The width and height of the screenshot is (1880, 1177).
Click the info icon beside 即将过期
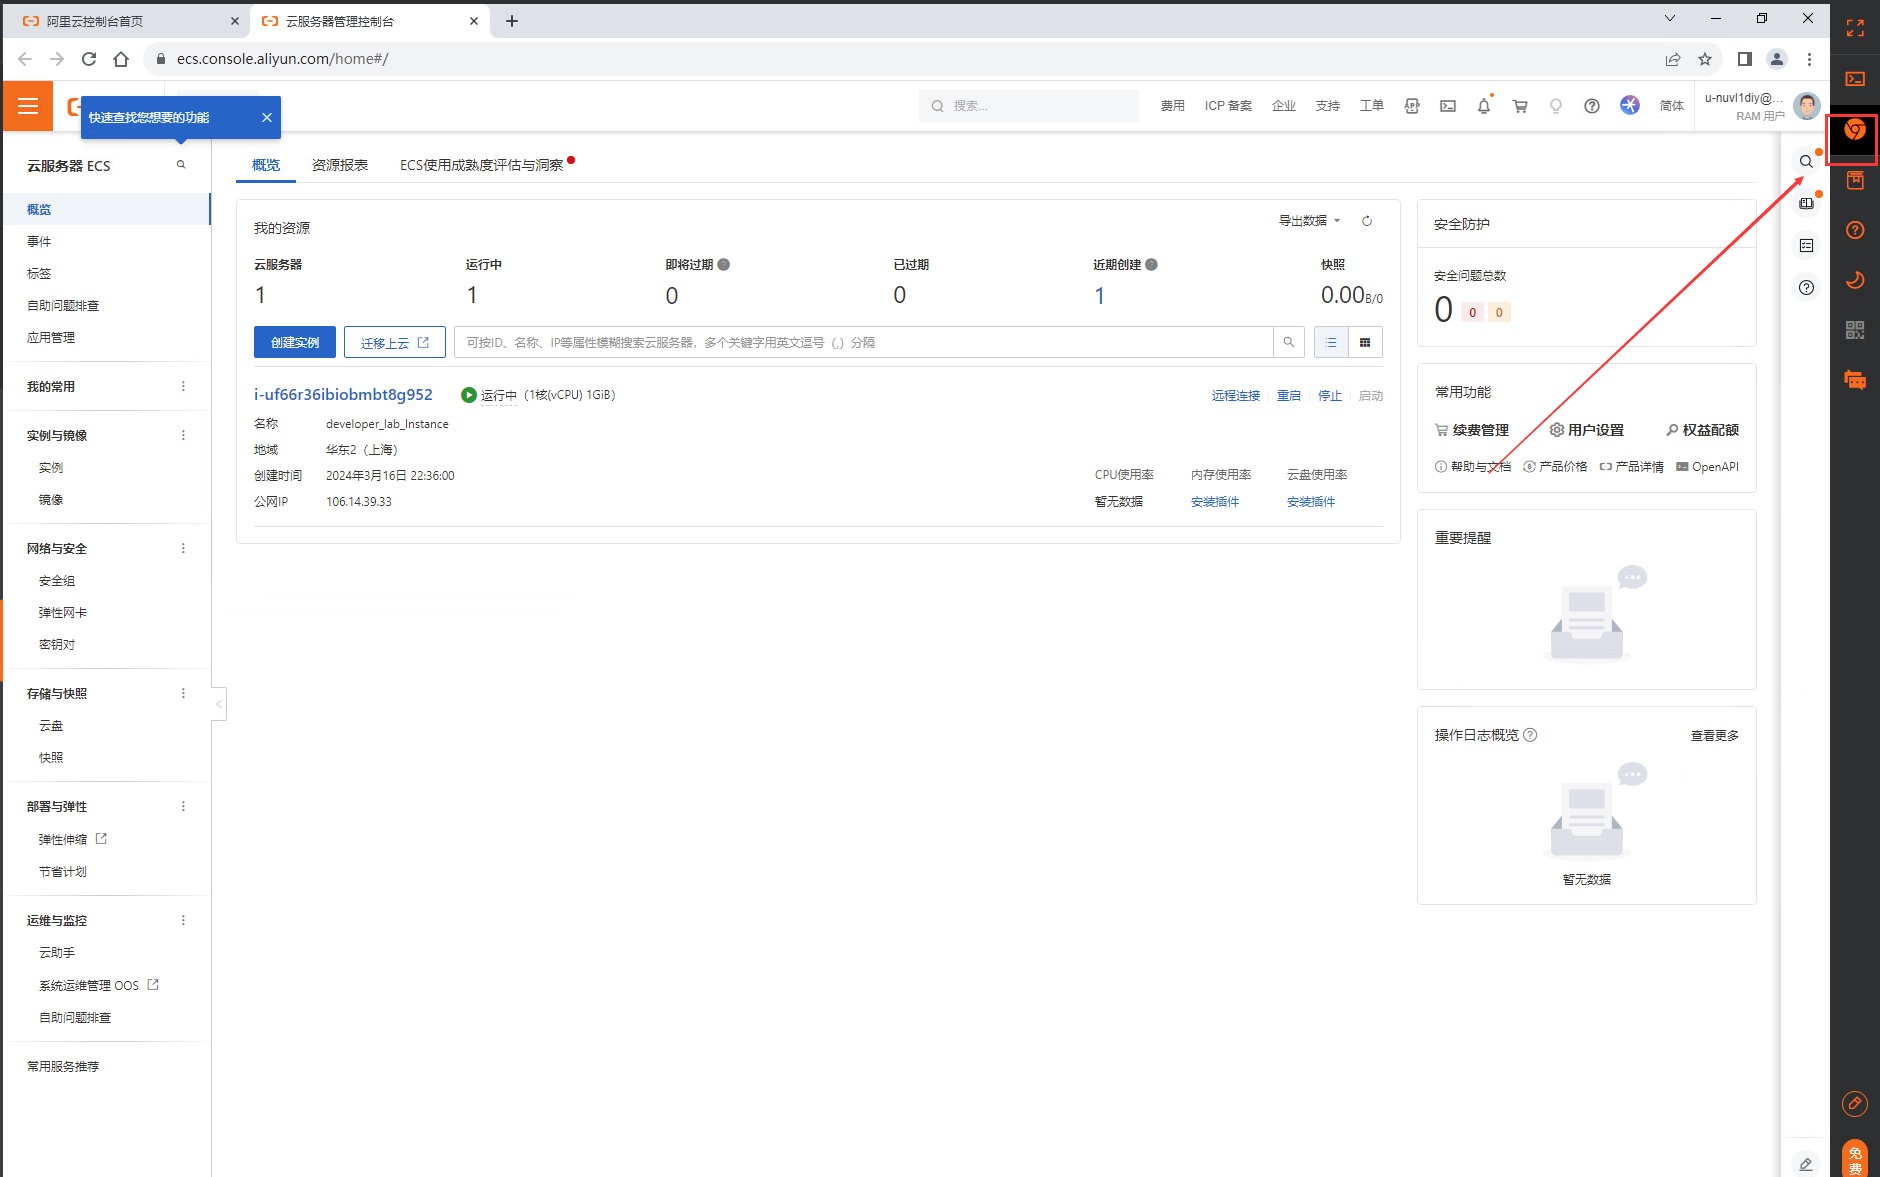tap(724, 265)
